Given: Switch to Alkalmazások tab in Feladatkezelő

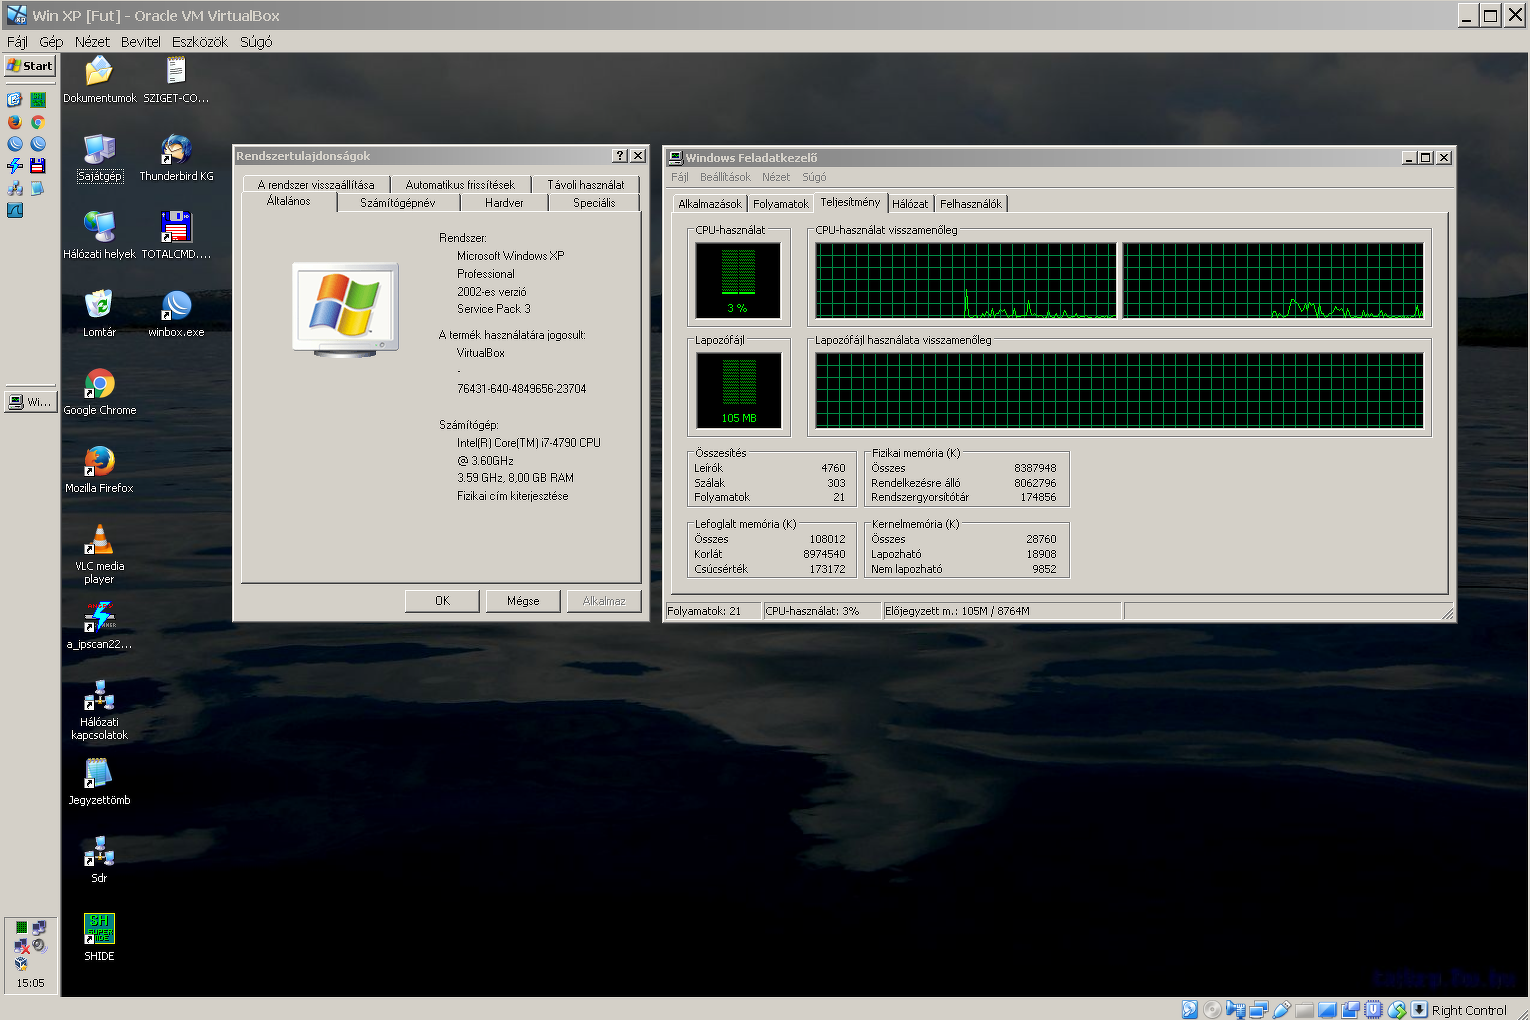Looking at the screenshot, I should [710, 204].
